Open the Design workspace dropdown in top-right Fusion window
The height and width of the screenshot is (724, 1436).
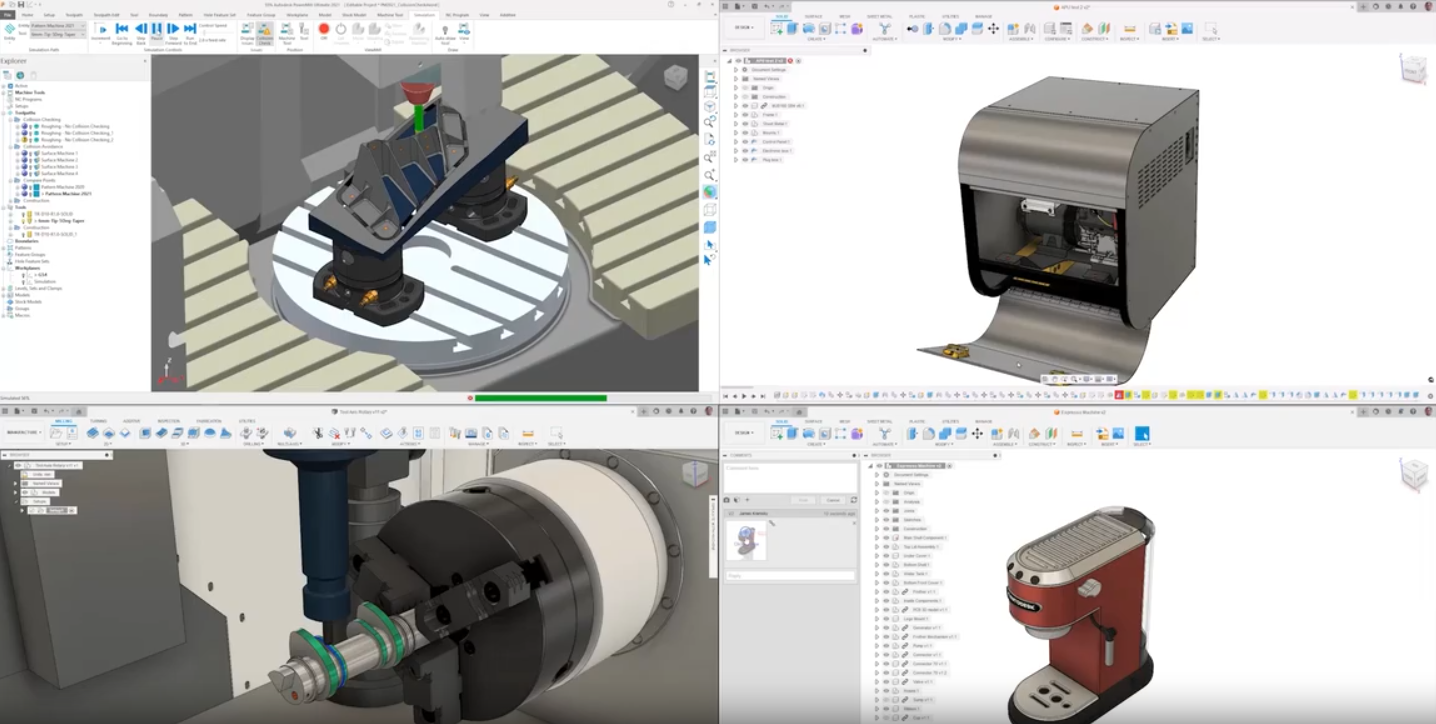click(743, 28)
